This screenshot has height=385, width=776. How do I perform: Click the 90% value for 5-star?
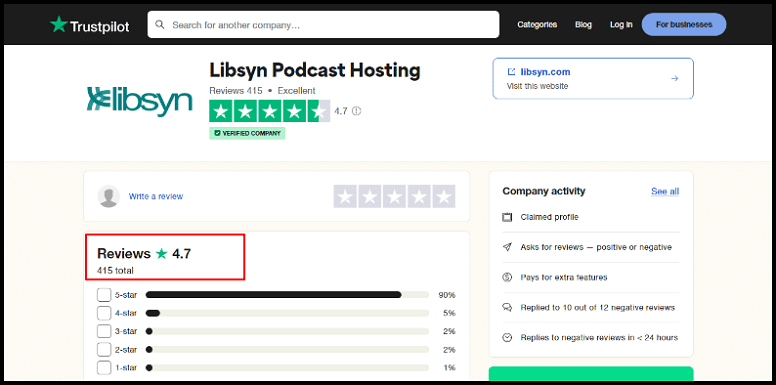tap(447, 295)
